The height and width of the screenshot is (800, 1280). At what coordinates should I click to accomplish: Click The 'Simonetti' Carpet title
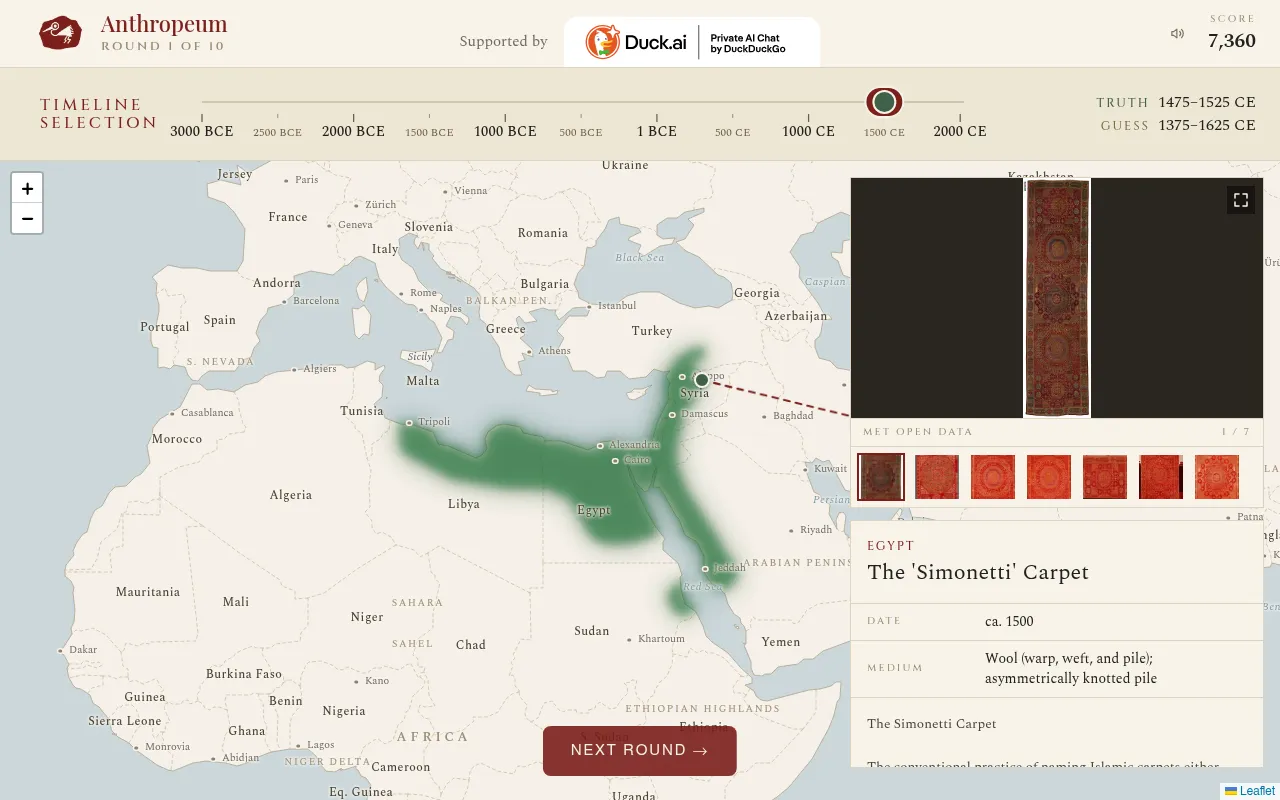click(x=978, y=573)
